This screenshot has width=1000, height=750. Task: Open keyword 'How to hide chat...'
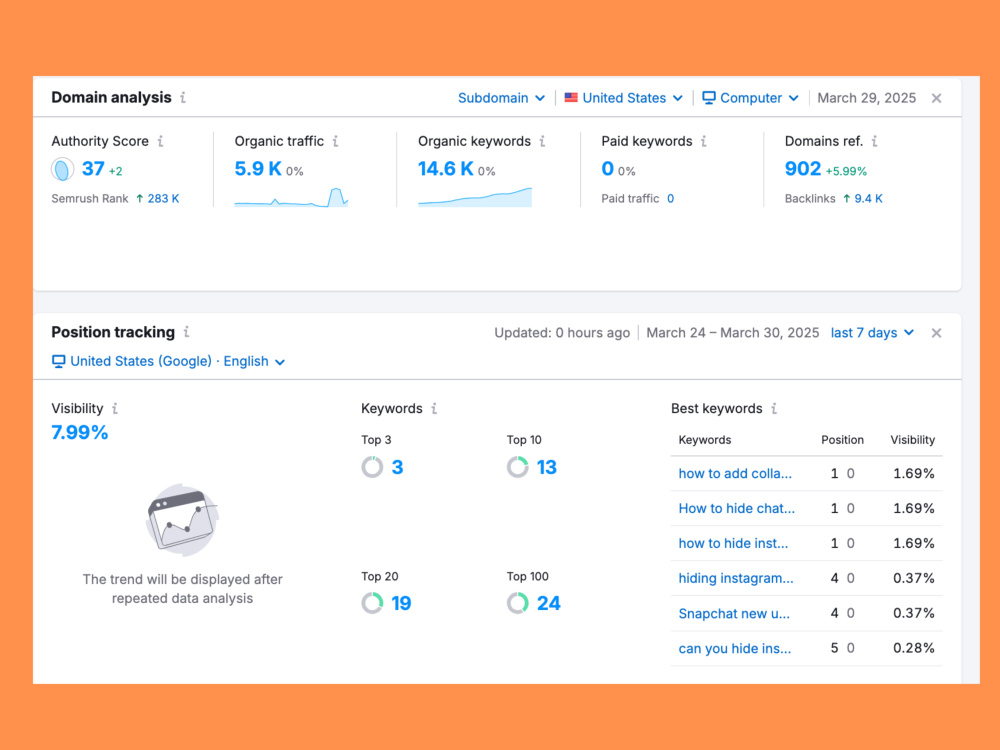737,508
